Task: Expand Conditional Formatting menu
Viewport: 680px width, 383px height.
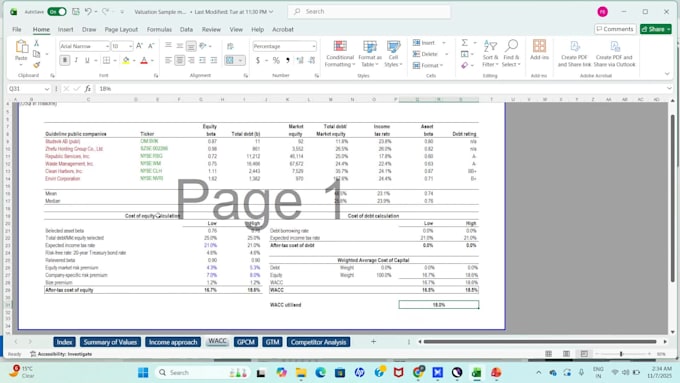Action: click(x=340, y=54)
